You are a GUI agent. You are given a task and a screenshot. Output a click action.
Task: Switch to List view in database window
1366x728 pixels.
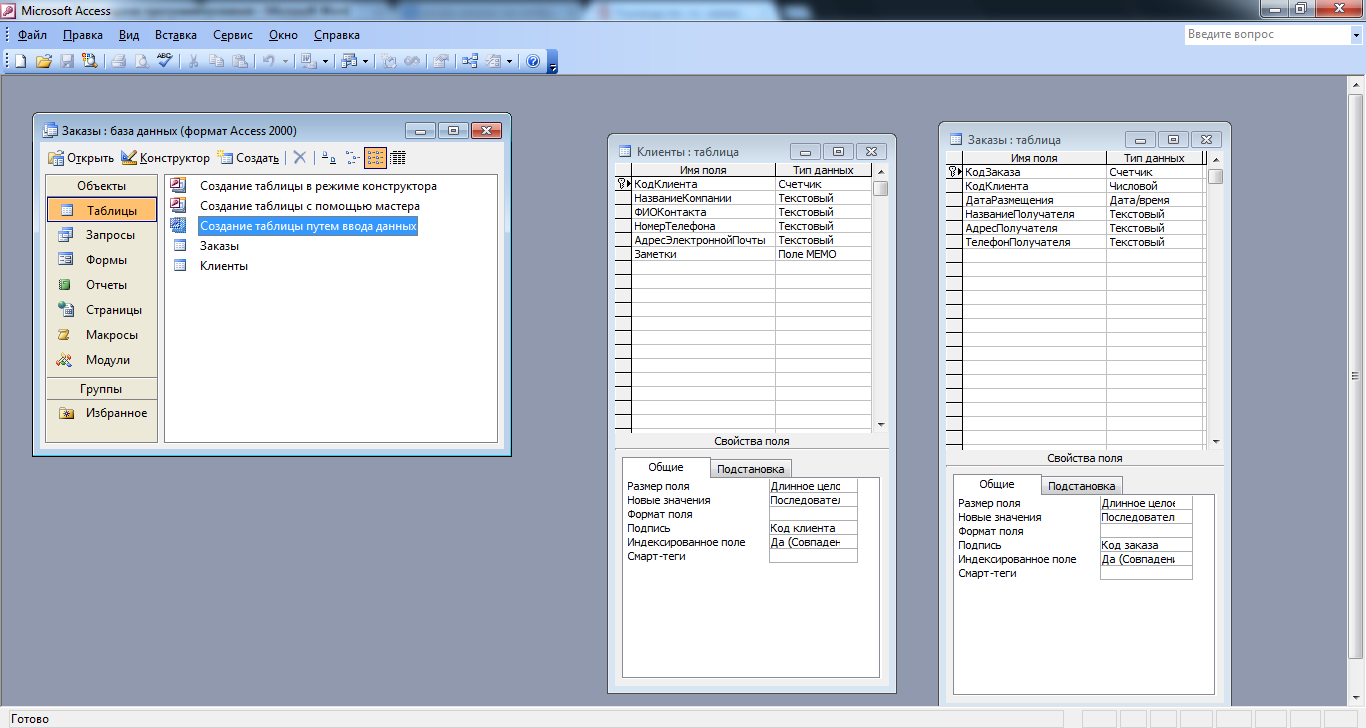375,158
